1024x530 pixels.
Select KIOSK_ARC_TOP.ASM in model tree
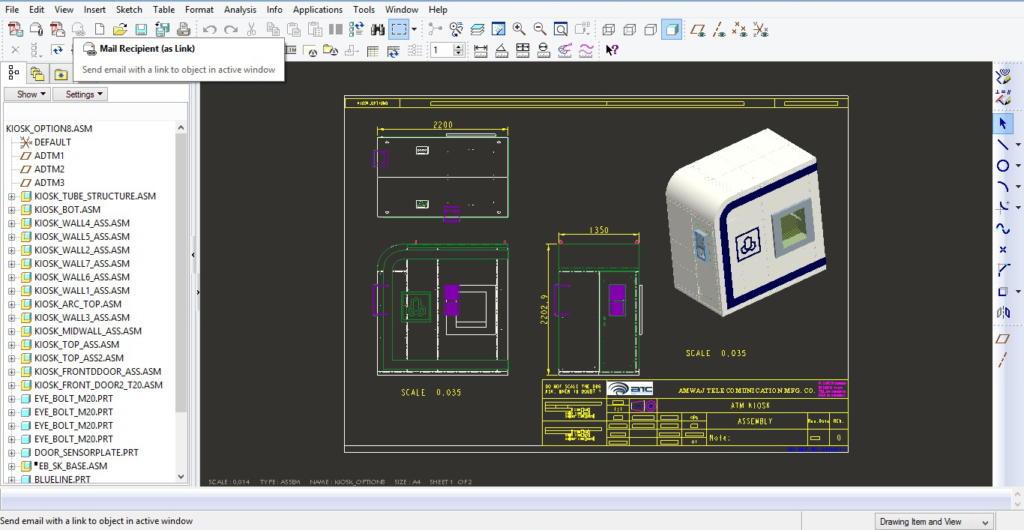coord(77,304)
